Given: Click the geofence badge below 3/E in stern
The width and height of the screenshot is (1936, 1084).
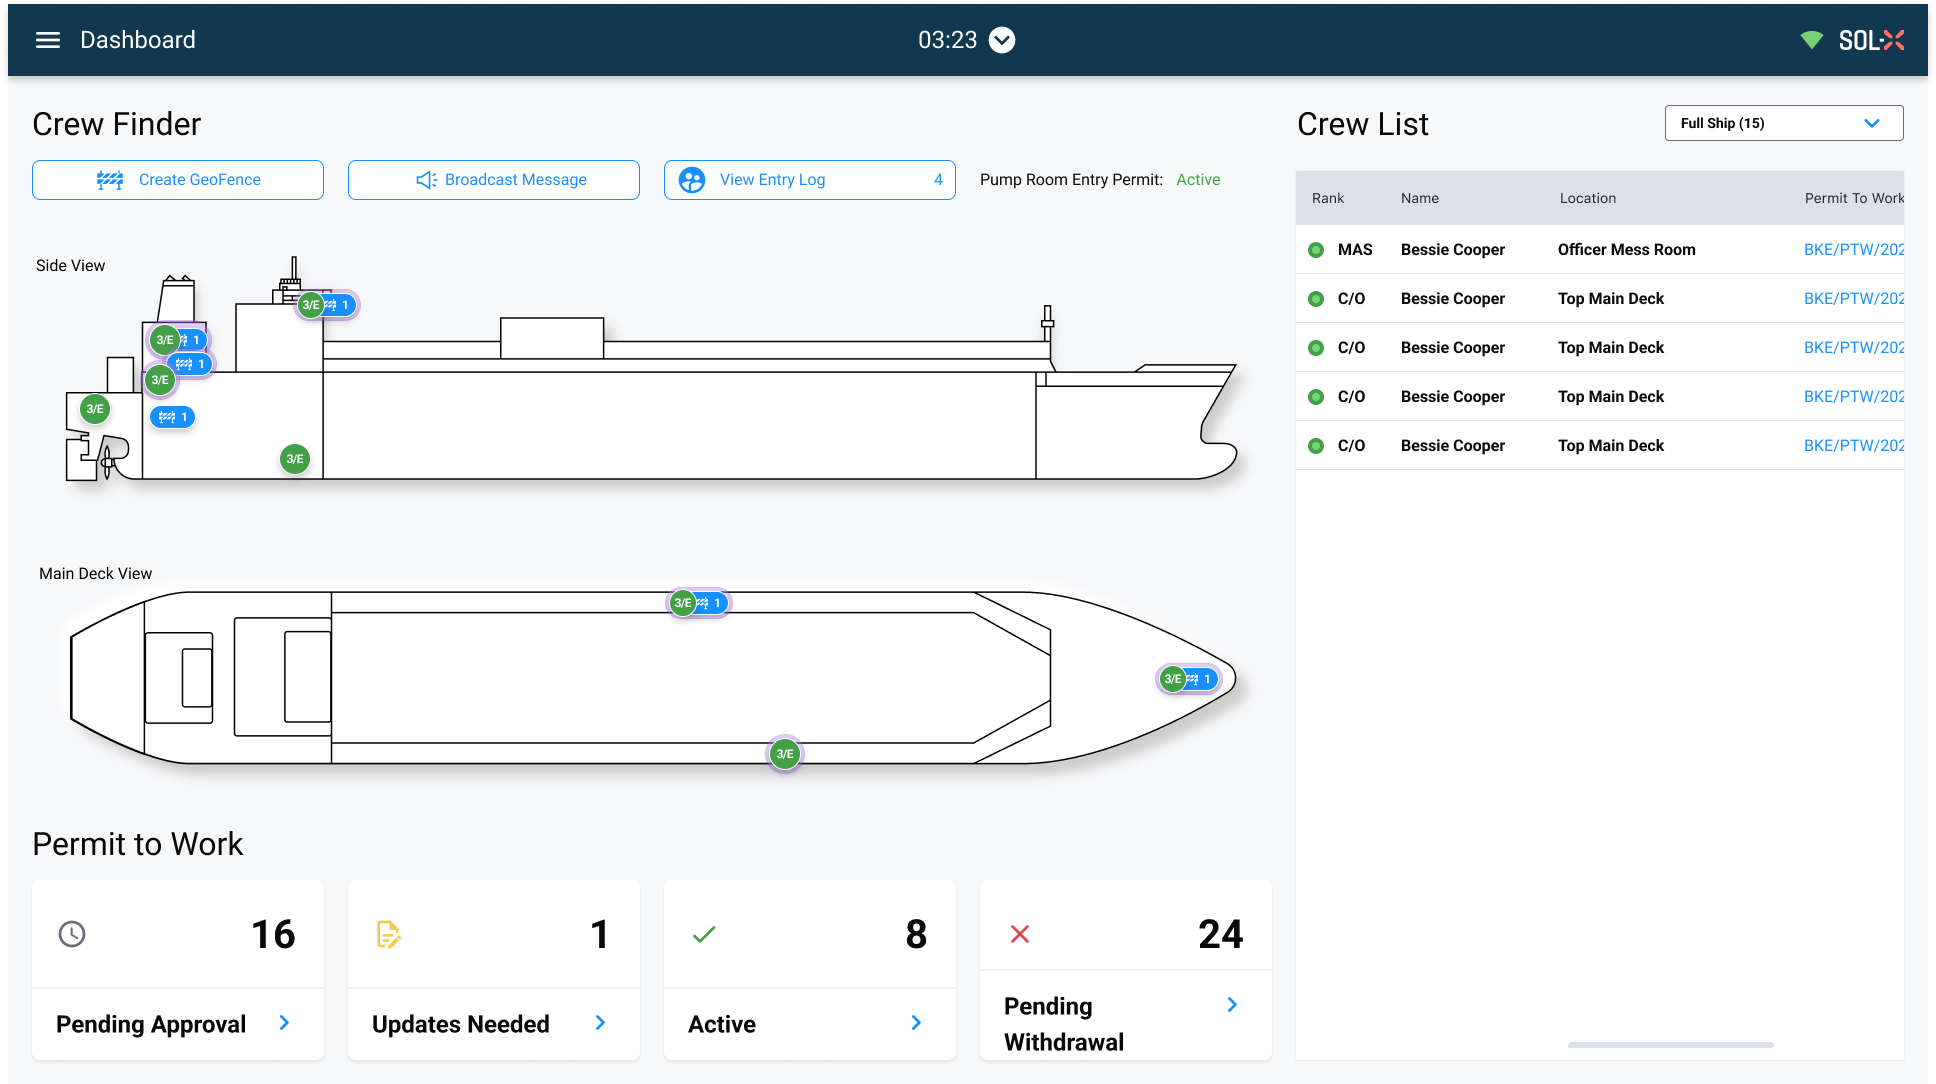Looking at the screenshot, I should tap(173, 417).
